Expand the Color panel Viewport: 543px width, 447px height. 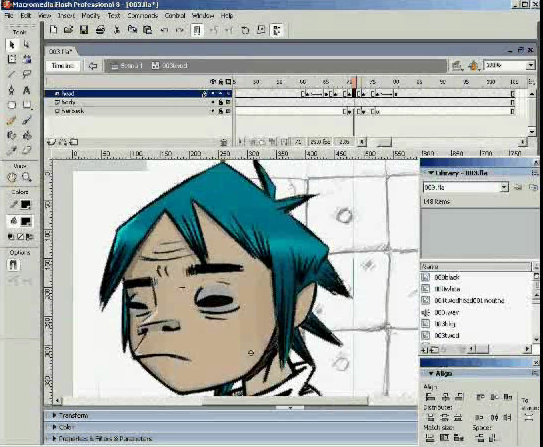pos(54,427)
